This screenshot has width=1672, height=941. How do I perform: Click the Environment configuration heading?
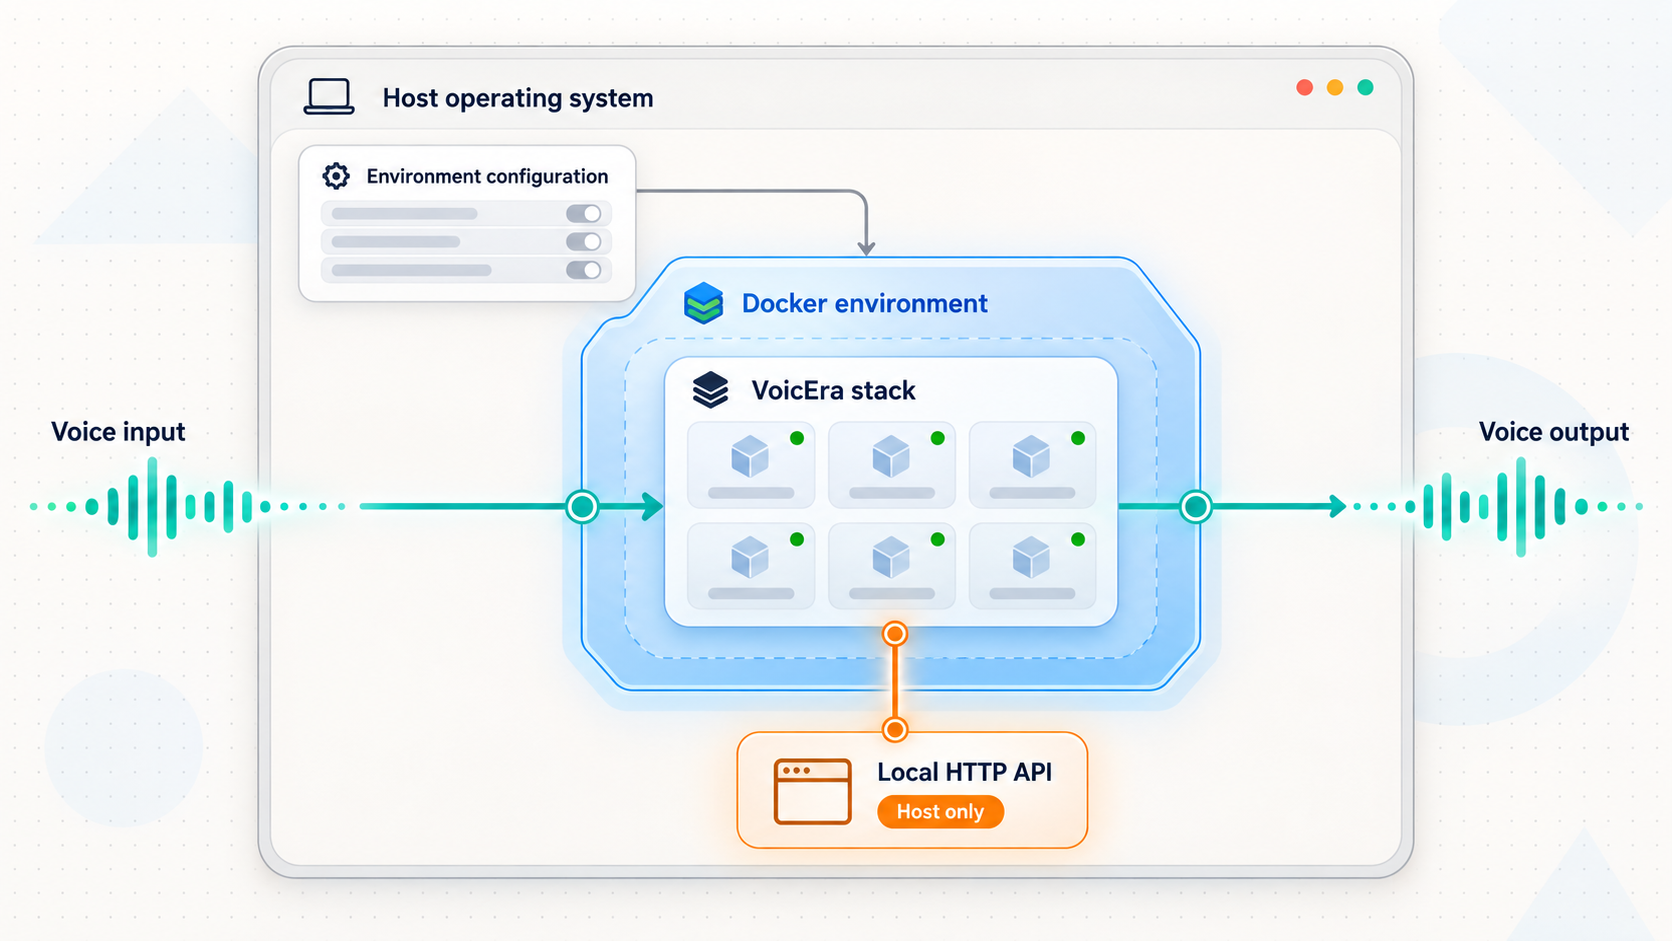487,176
